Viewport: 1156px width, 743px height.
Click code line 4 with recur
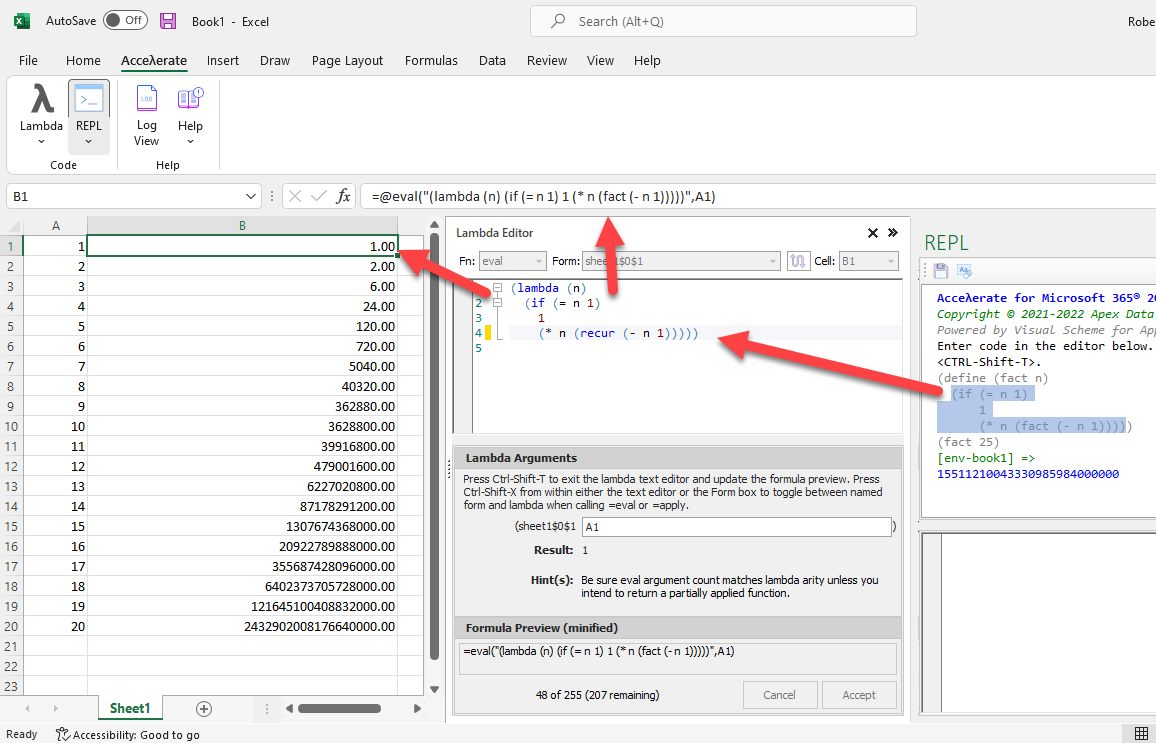(618, 333)
